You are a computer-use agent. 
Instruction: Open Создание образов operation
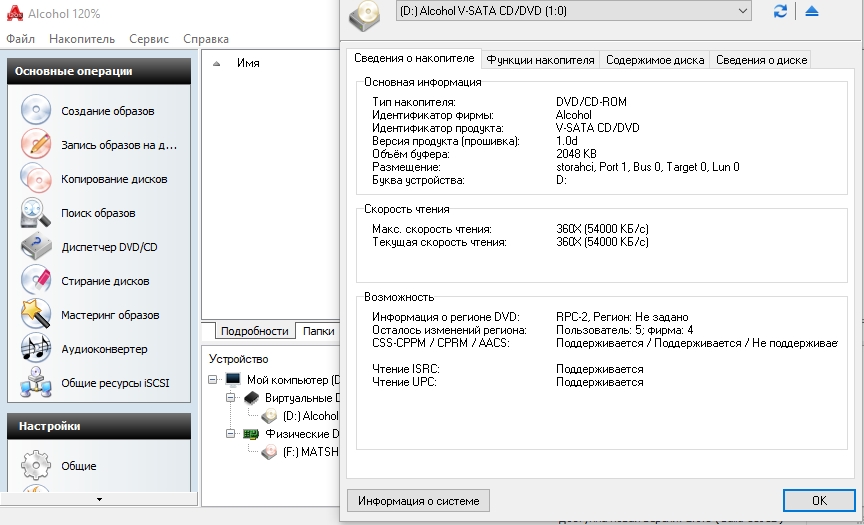click(107, 111)
